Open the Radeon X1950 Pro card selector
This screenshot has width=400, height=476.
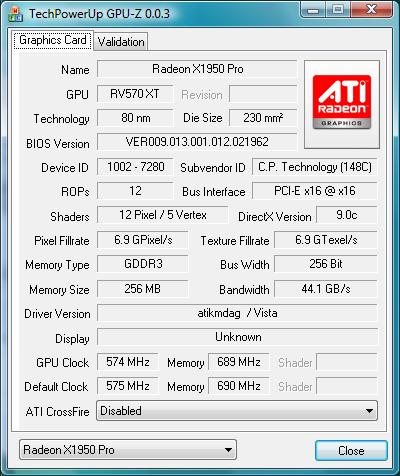tap(128, 450)
